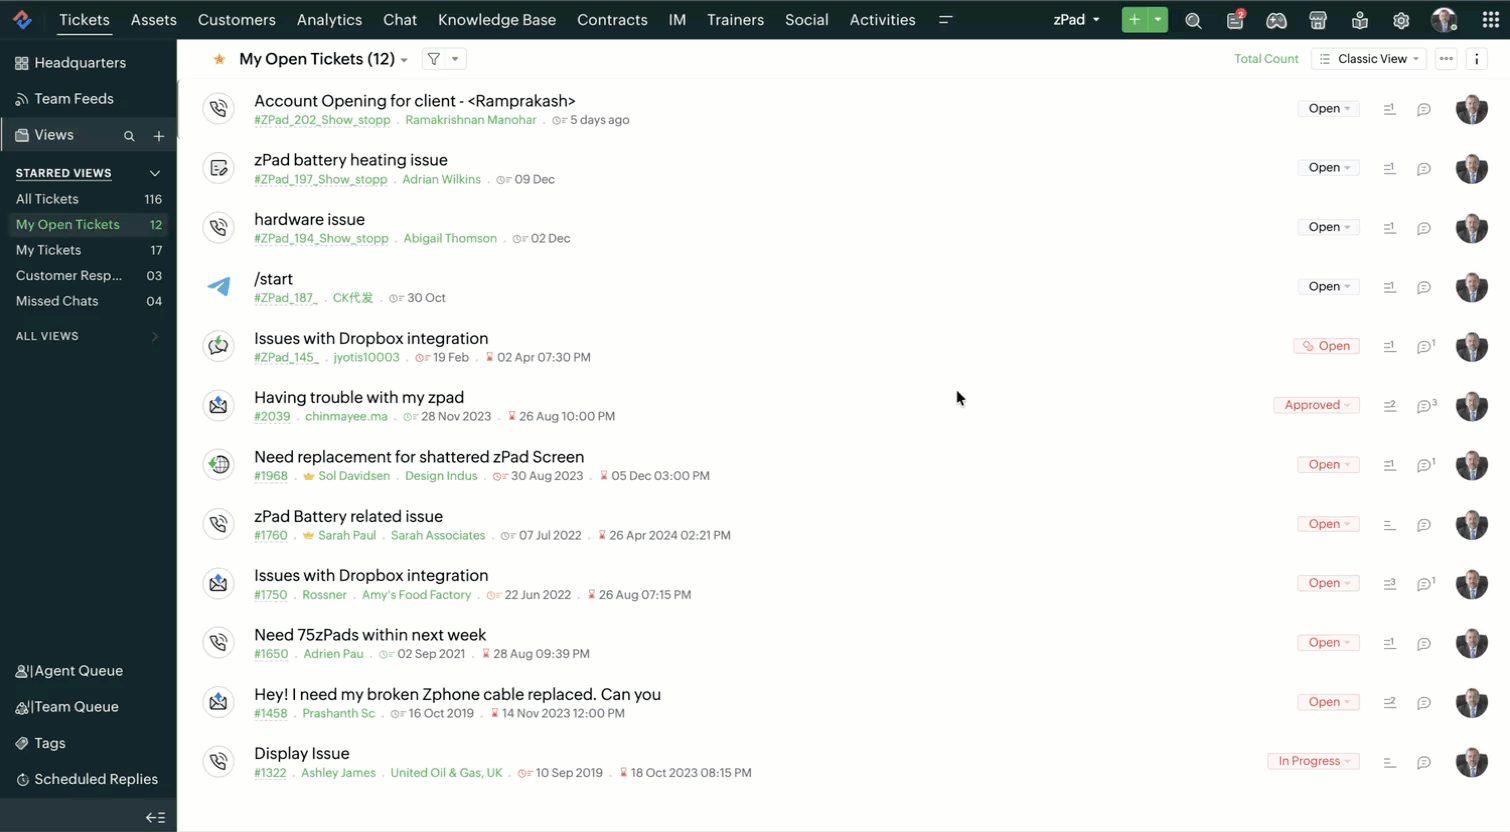This screenshot has width=1510, height=832.
Task: Open the game controller gamification icon
Action: tap(1277, 20)
